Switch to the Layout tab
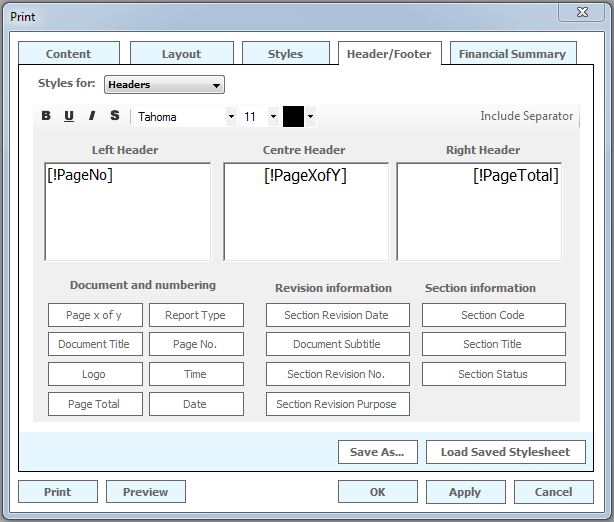The image size is (614, 522). (182, 53)
